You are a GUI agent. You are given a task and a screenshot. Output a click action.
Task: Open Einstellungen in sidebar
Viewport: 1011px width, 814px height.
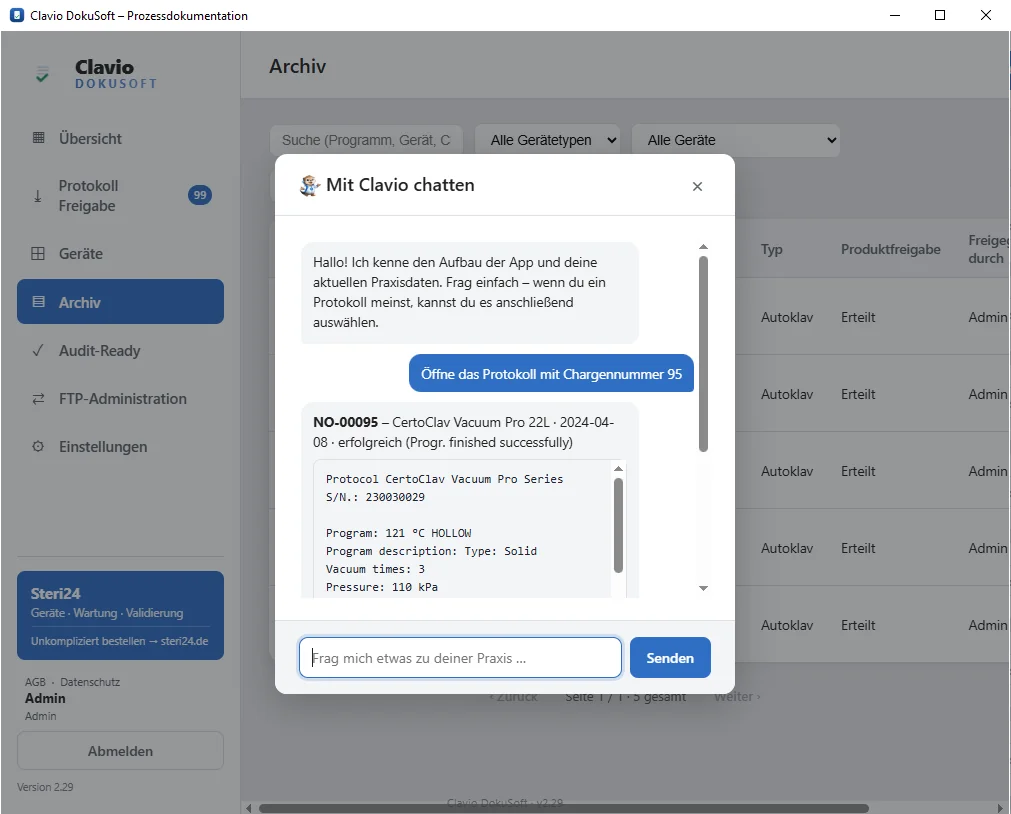(120, 446)
